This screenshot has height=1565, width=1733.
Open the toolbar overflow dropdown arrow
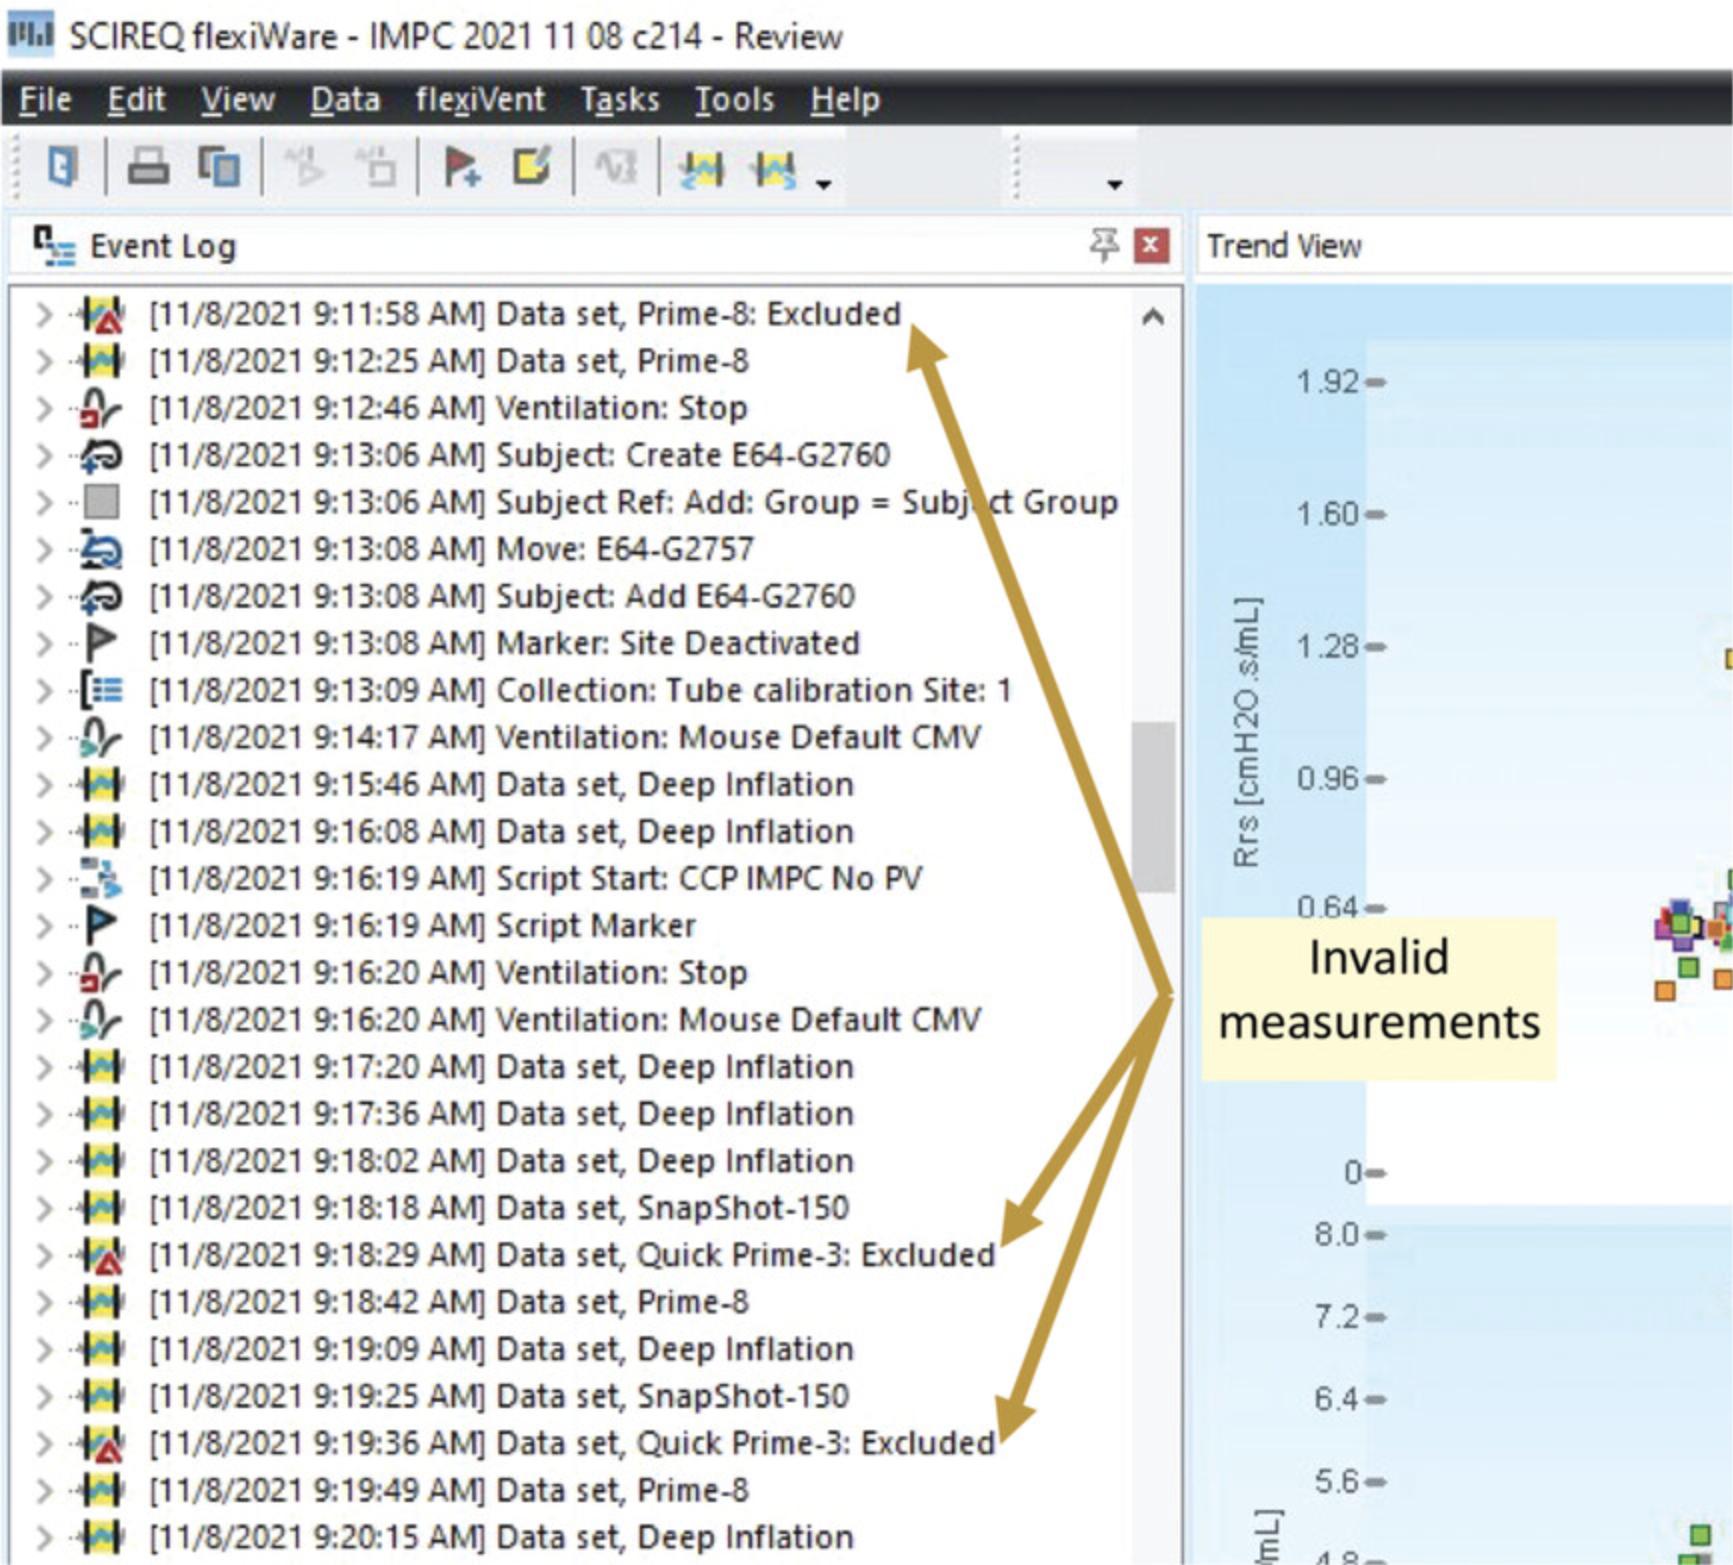(1114, 184)
